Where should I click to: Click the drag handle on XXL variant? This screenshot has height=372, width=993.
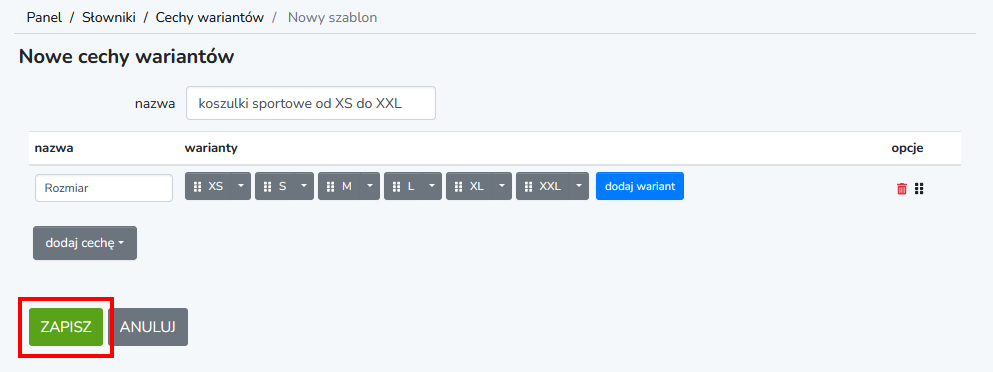(528, 186)
